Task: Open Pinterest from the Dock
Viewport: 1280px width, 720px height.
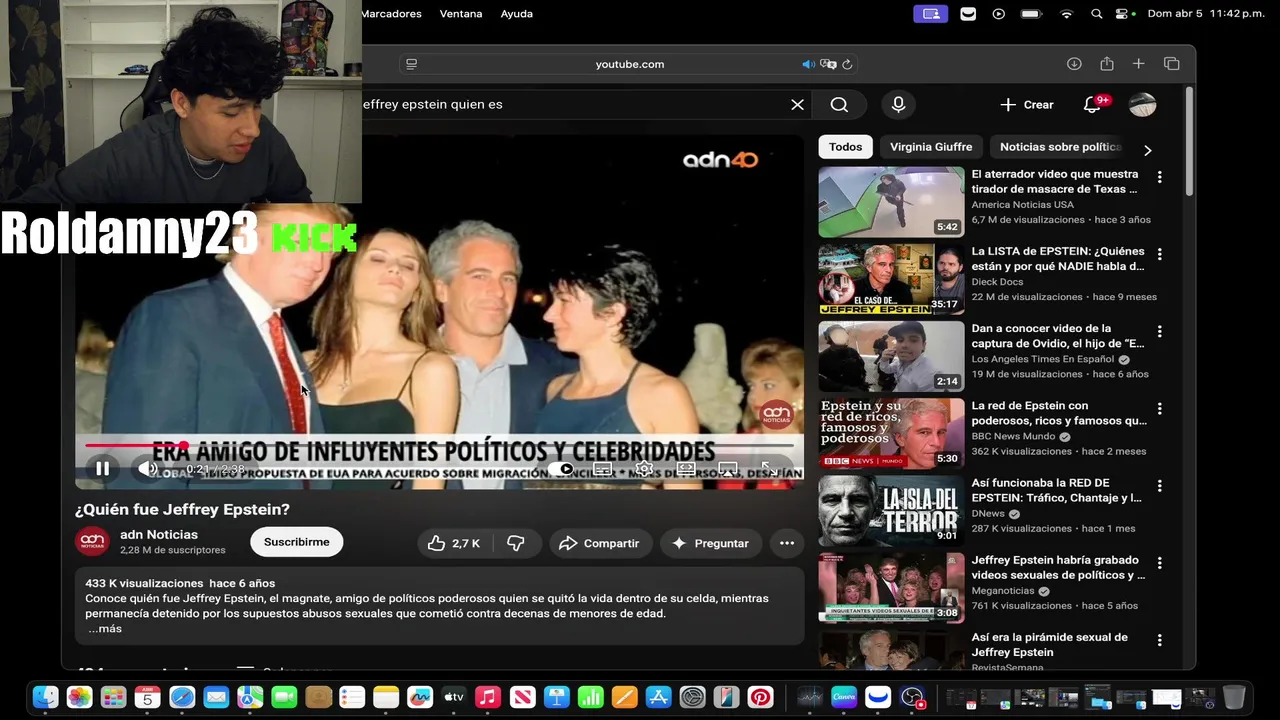Action: pyautogui.click(x=760, y=697)
